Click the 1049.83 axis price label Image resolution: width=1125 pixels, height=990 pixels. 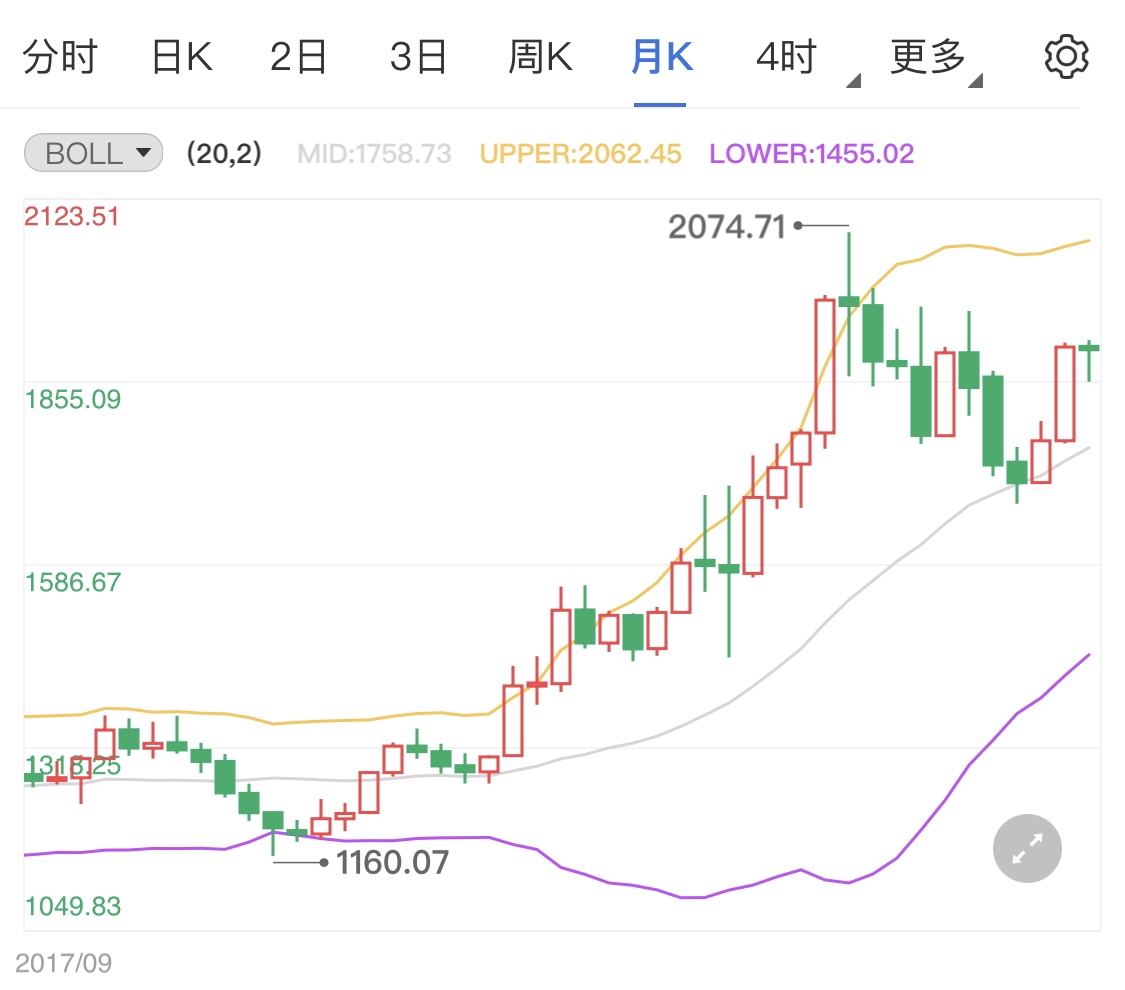tap(72, 906)
